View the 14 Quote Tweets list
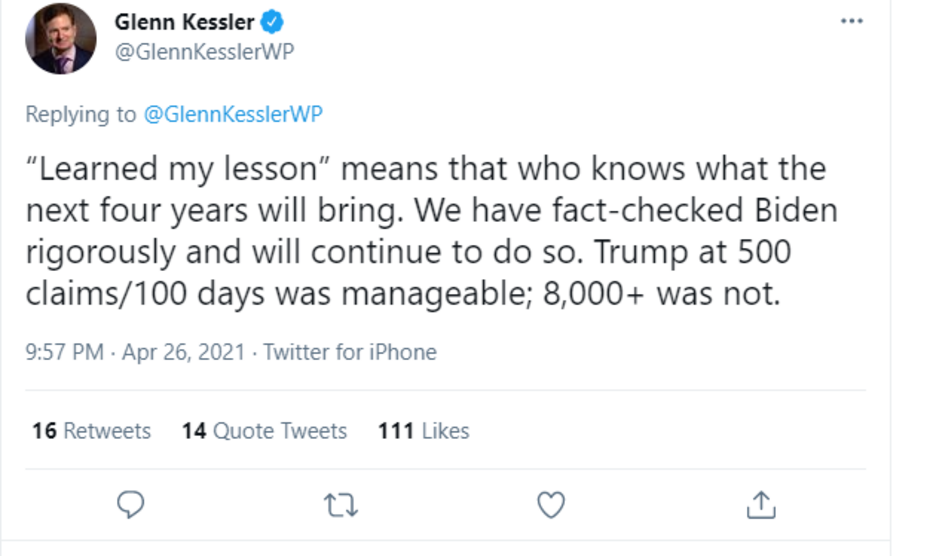This screenshot has width=930, height=556. pos(264,431)
